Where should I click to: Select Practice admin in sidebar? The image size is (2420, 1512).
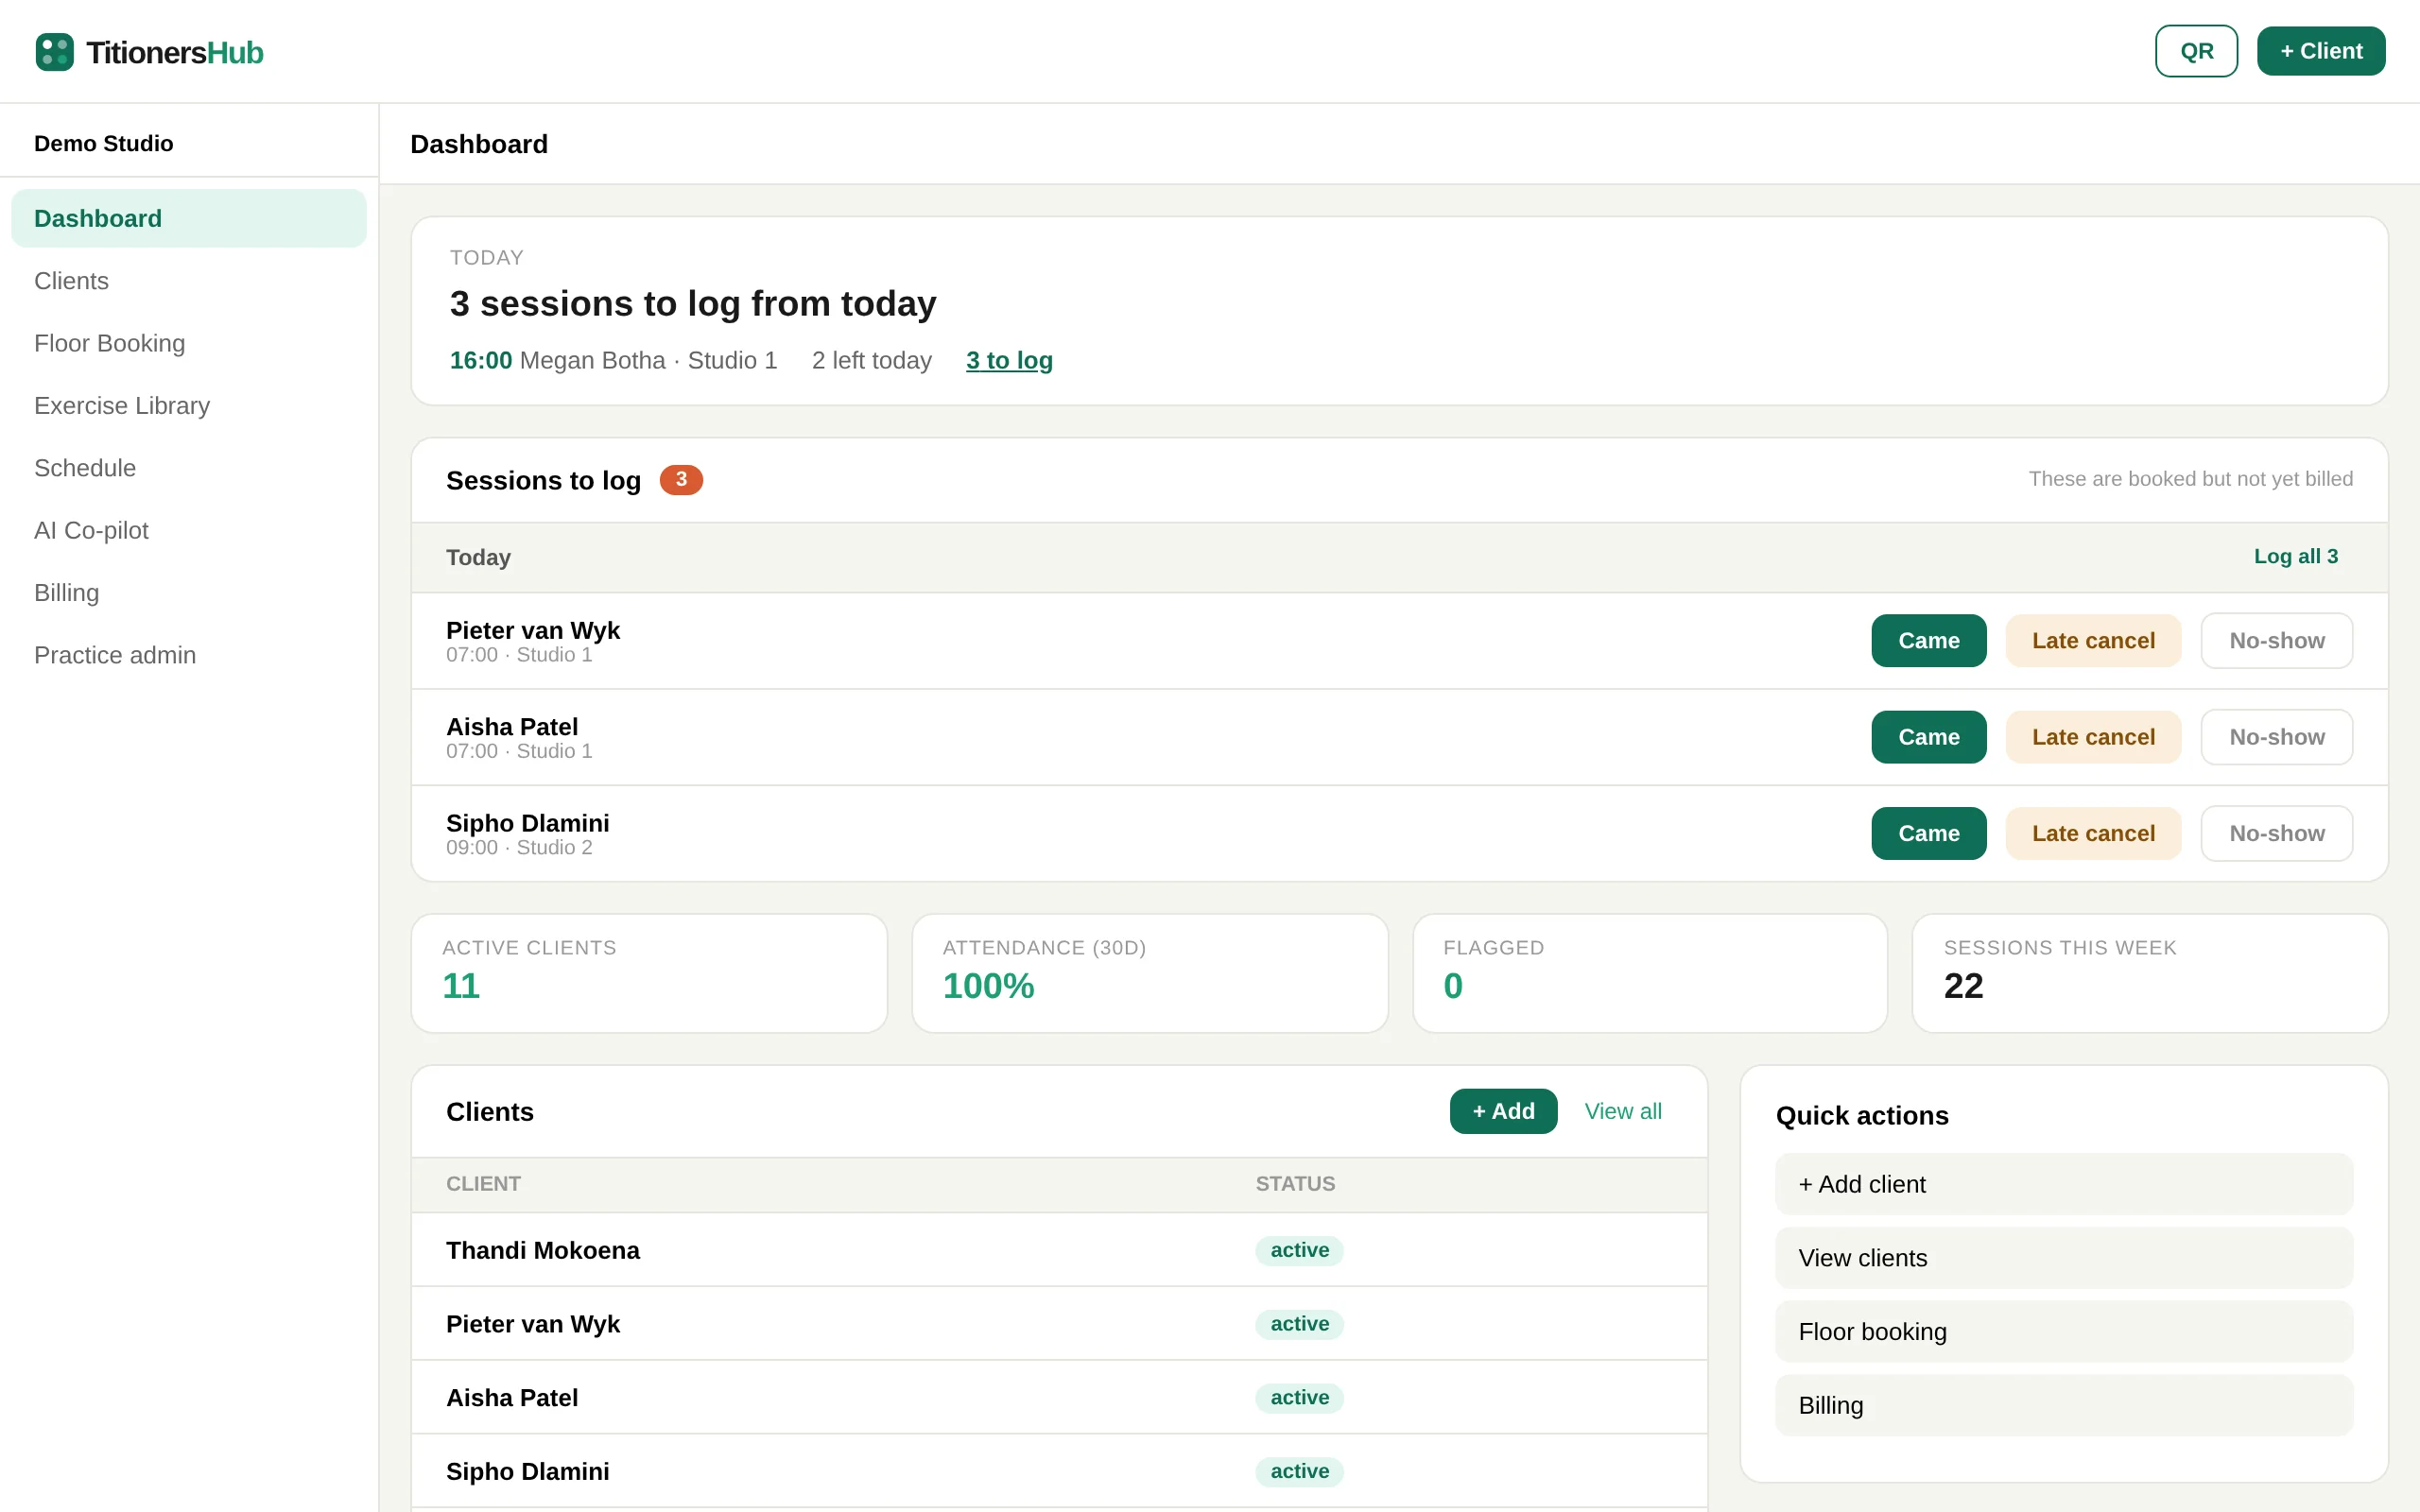(189, 655)
